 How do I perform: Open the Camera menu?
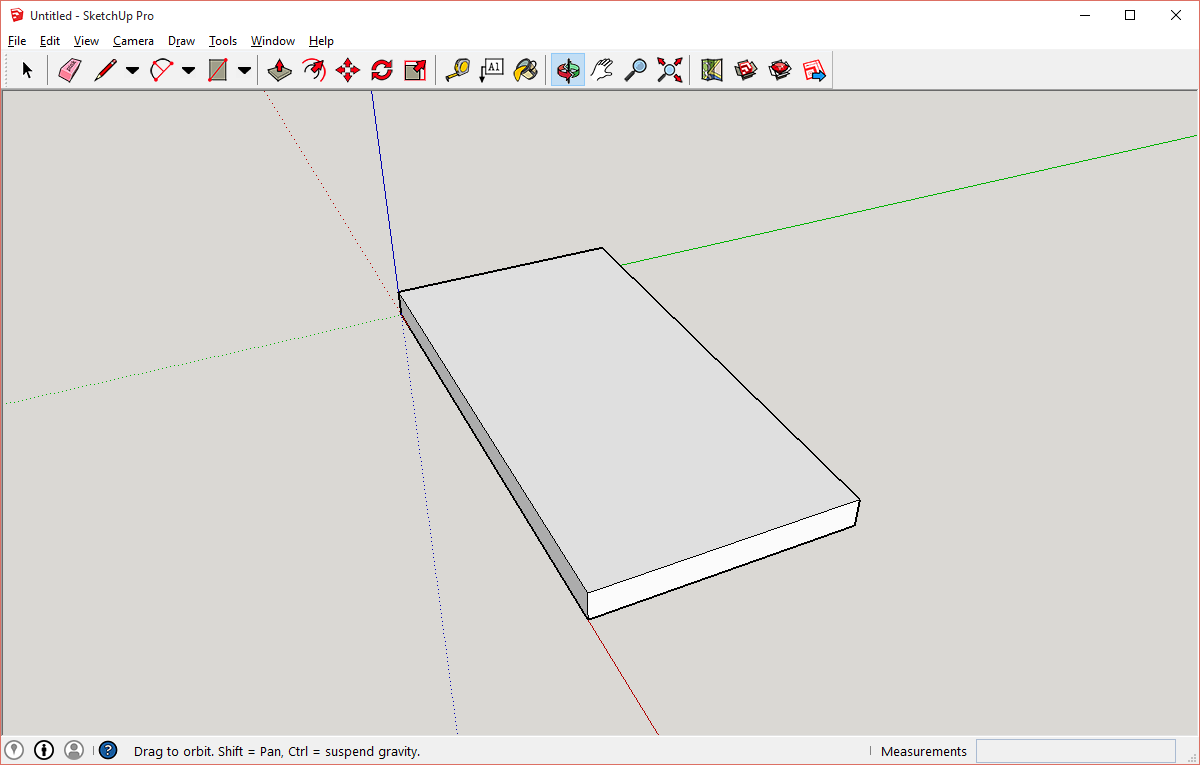(x=133, y=41)
